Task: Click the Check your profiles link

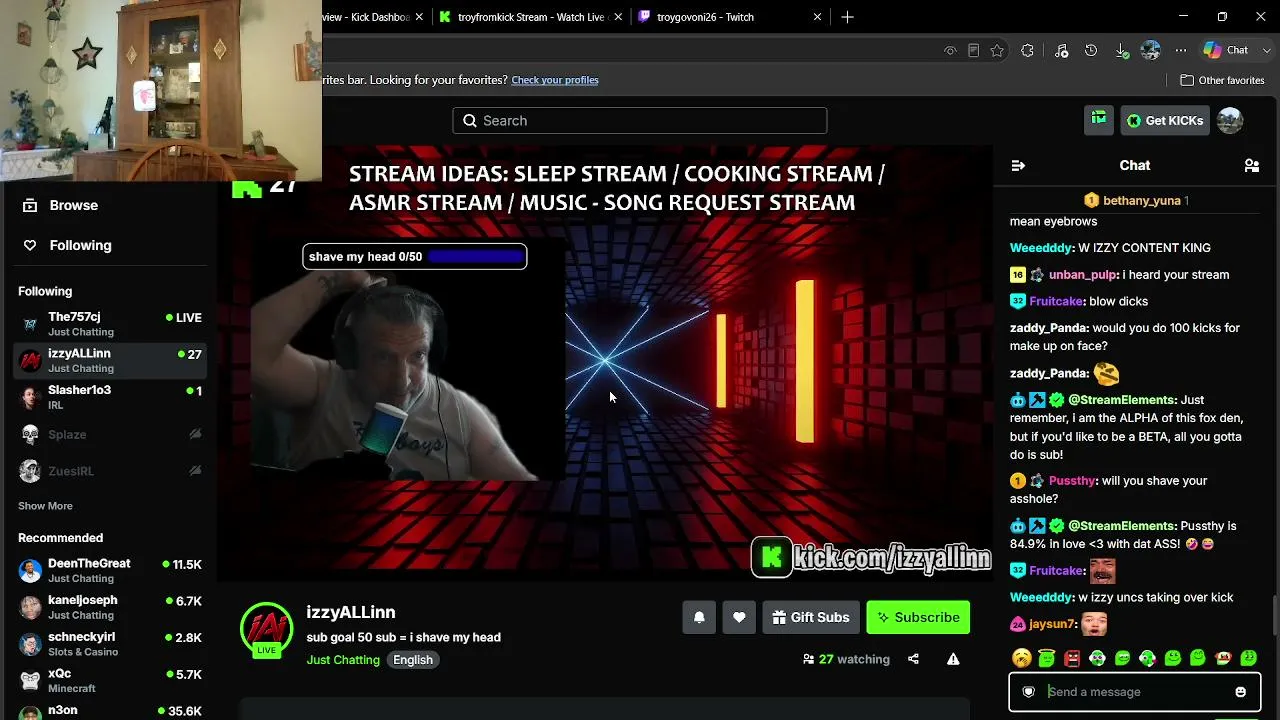Action: point(555,80)
